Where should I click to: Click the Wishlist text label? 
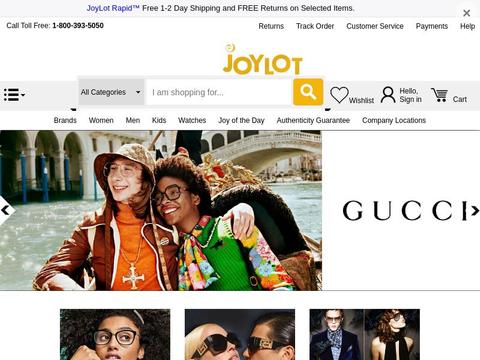(361, 100)
